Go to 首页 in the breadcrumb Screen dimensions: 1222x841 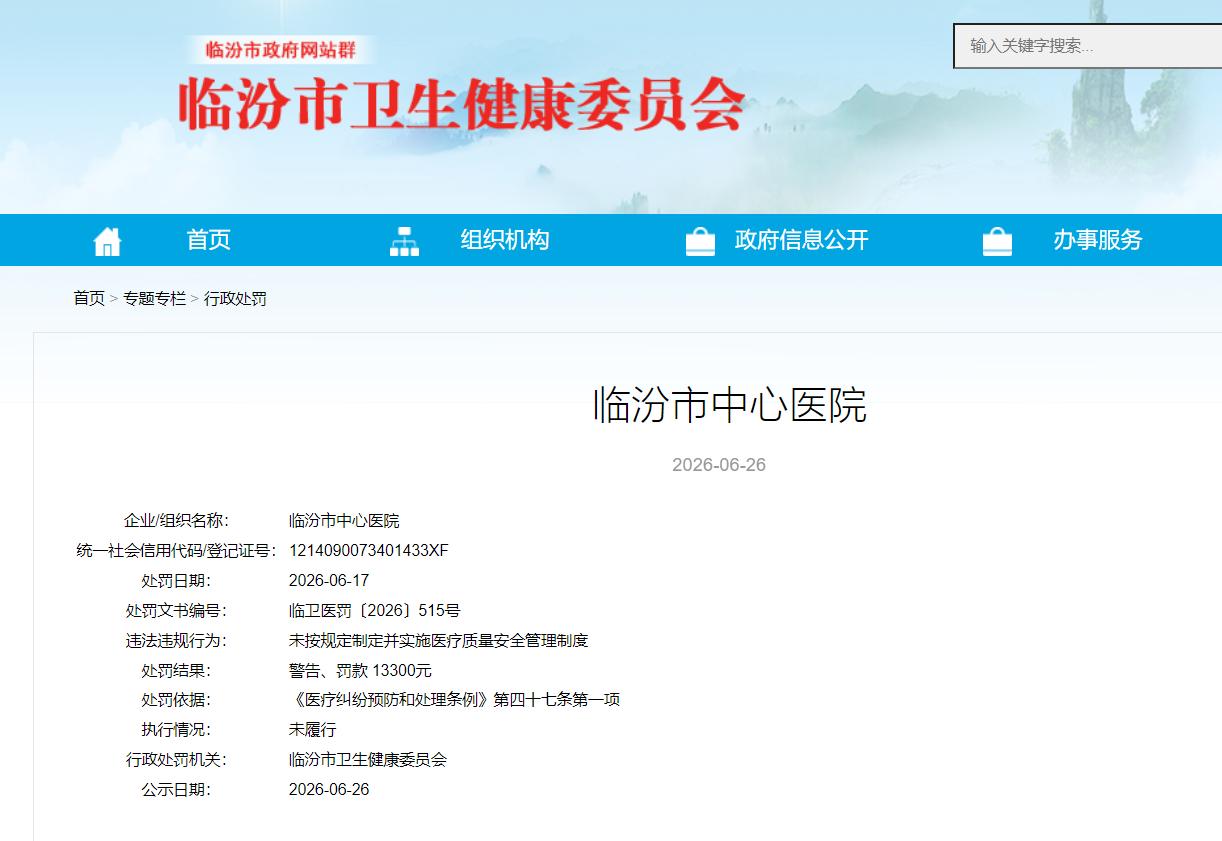[x=89, y=298]
